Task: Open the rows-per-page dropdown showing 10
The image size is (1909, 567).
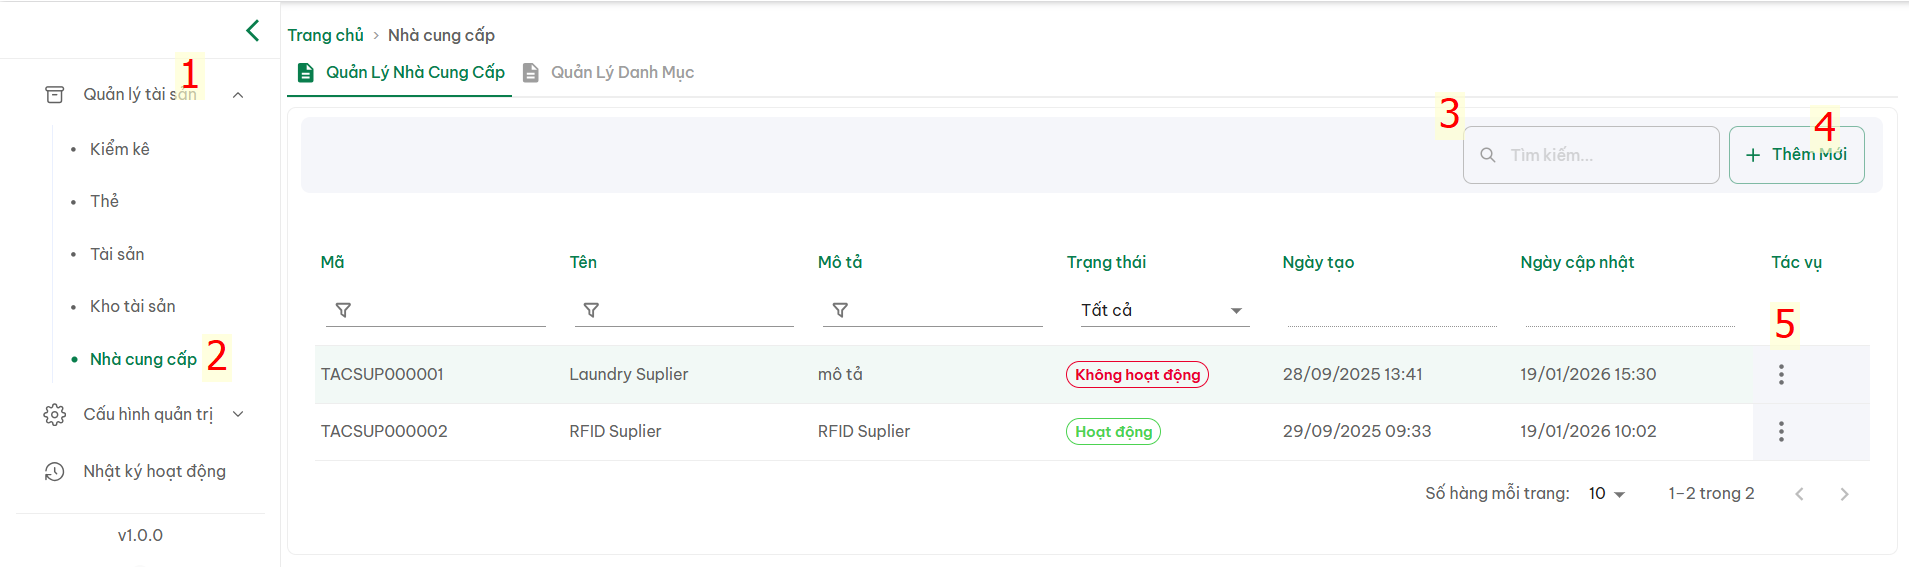Action: (x=1607, y=494)
